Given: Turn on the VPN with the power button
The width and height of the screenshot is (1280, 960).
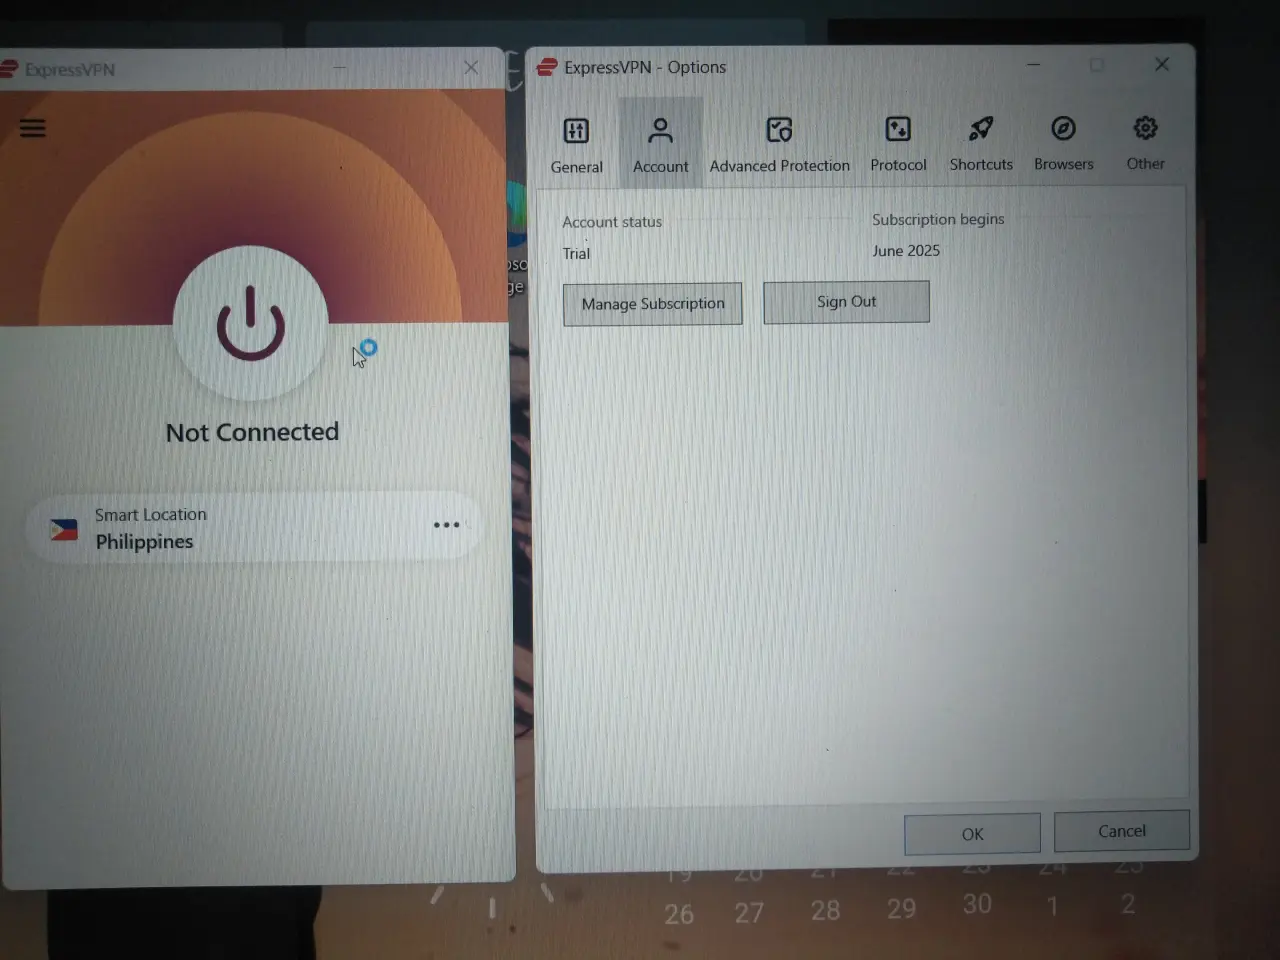Looking at the screenshot, I should click(250, 323).
